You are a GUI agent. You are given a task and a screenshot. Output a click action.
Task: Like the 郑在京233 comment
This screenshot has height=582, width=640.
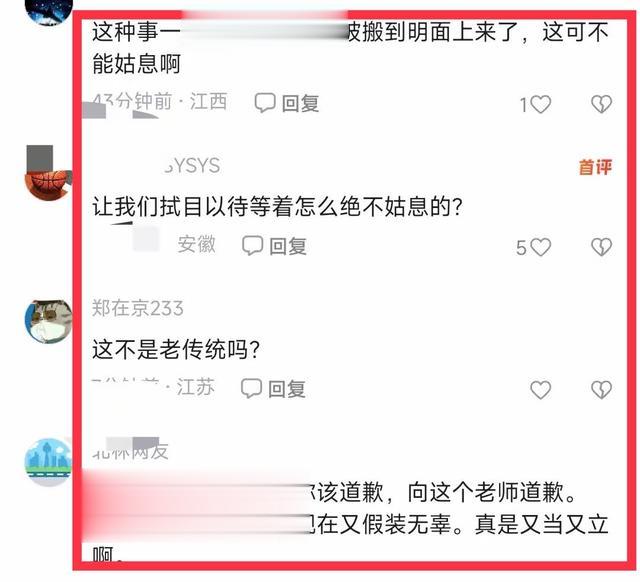(x=540, y=390)
